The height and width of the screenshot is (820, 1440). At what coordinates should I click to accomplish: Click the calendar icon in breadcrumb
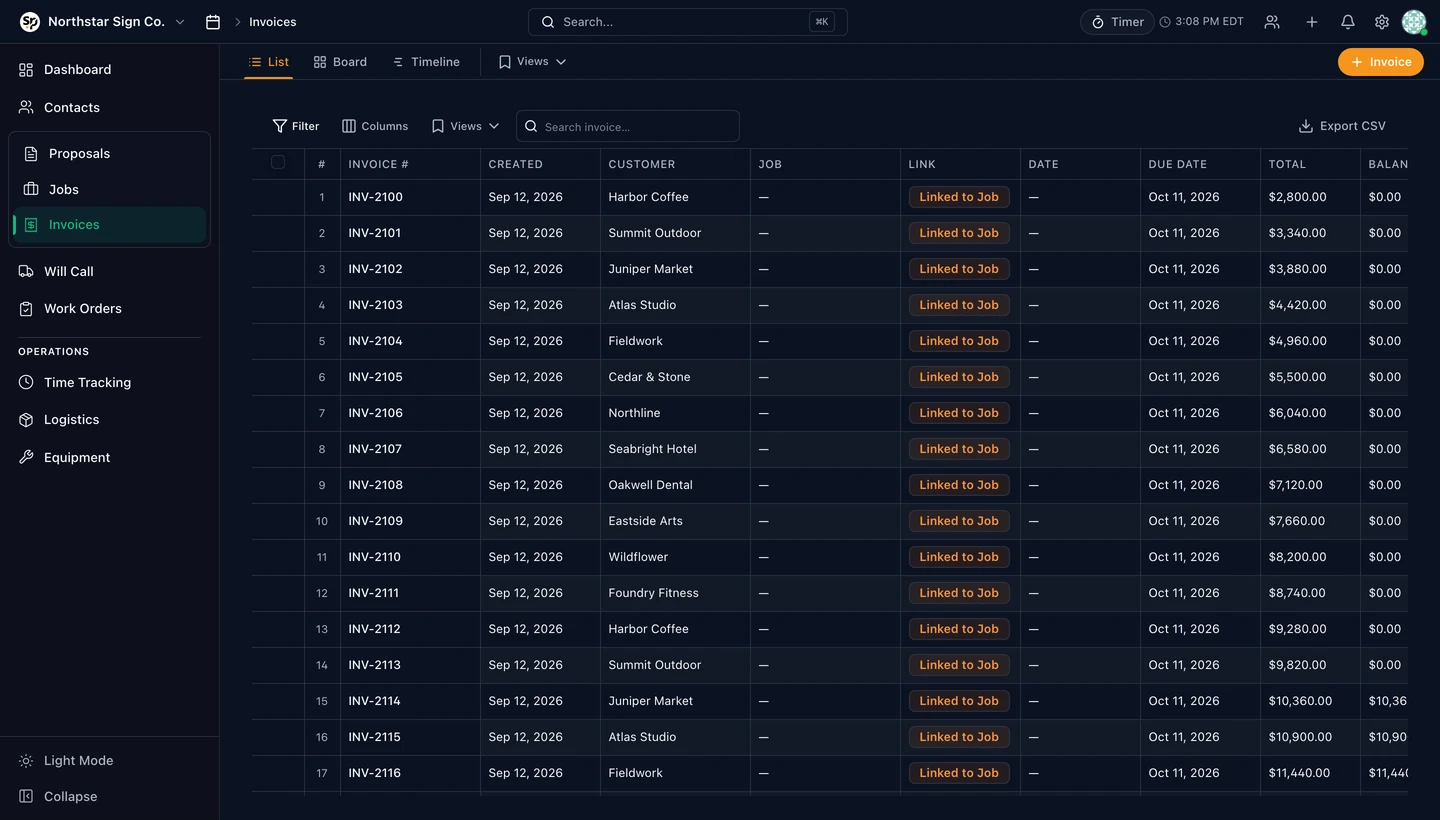click(213, 22)
